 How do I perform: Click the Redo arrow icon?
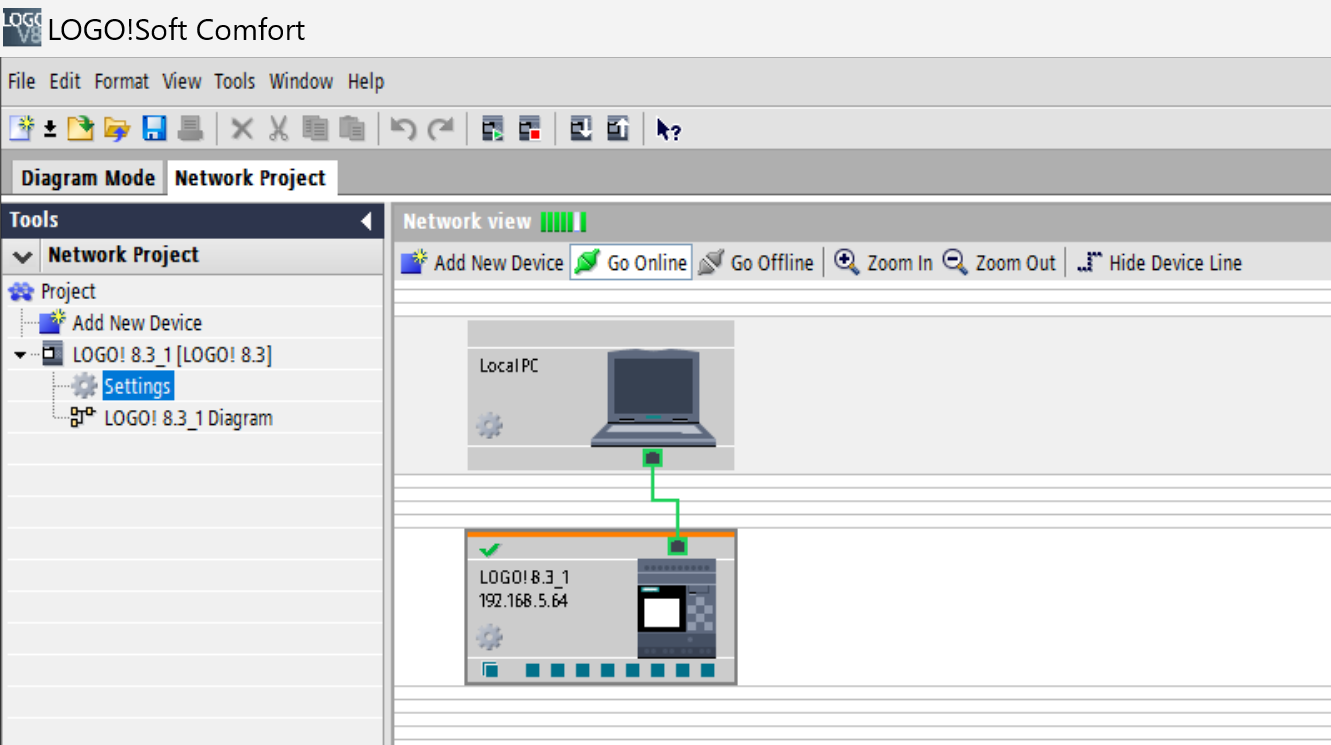click(440, 128)
